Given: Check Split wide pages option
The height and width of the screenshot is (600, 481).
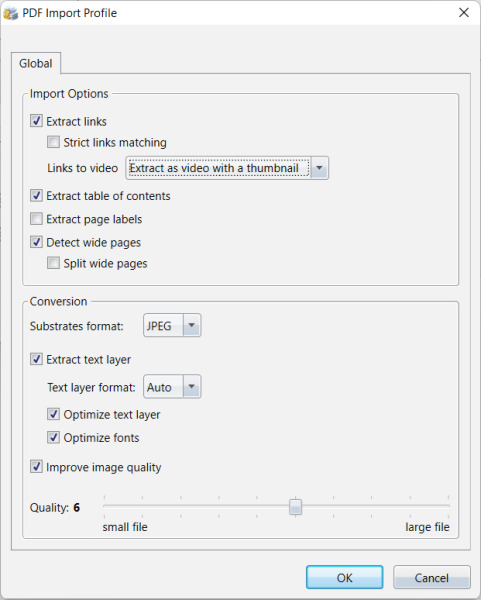Looking at the screenshot, I should 53,263.
